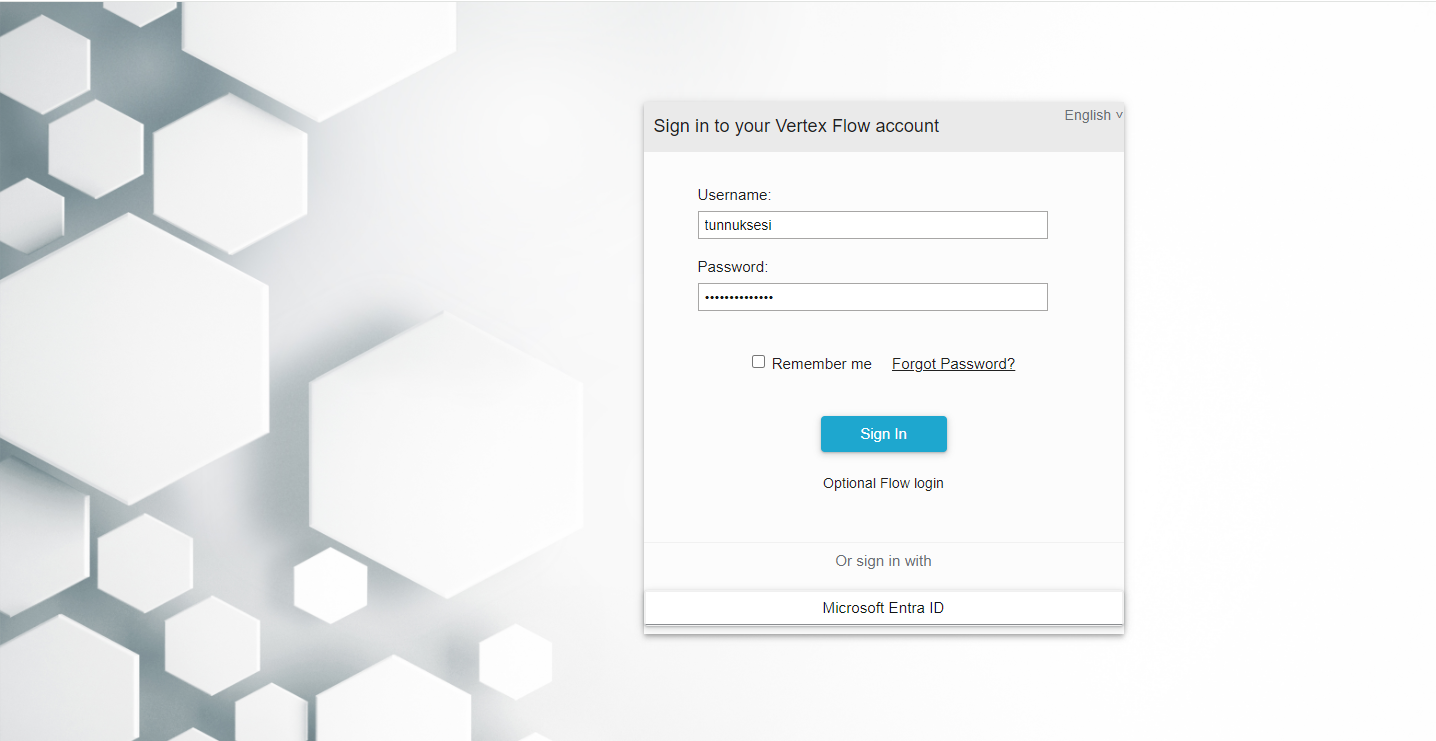Click the 'Sign in to your Vertex Flow account' heading
1436x741 pixels.
796,126
